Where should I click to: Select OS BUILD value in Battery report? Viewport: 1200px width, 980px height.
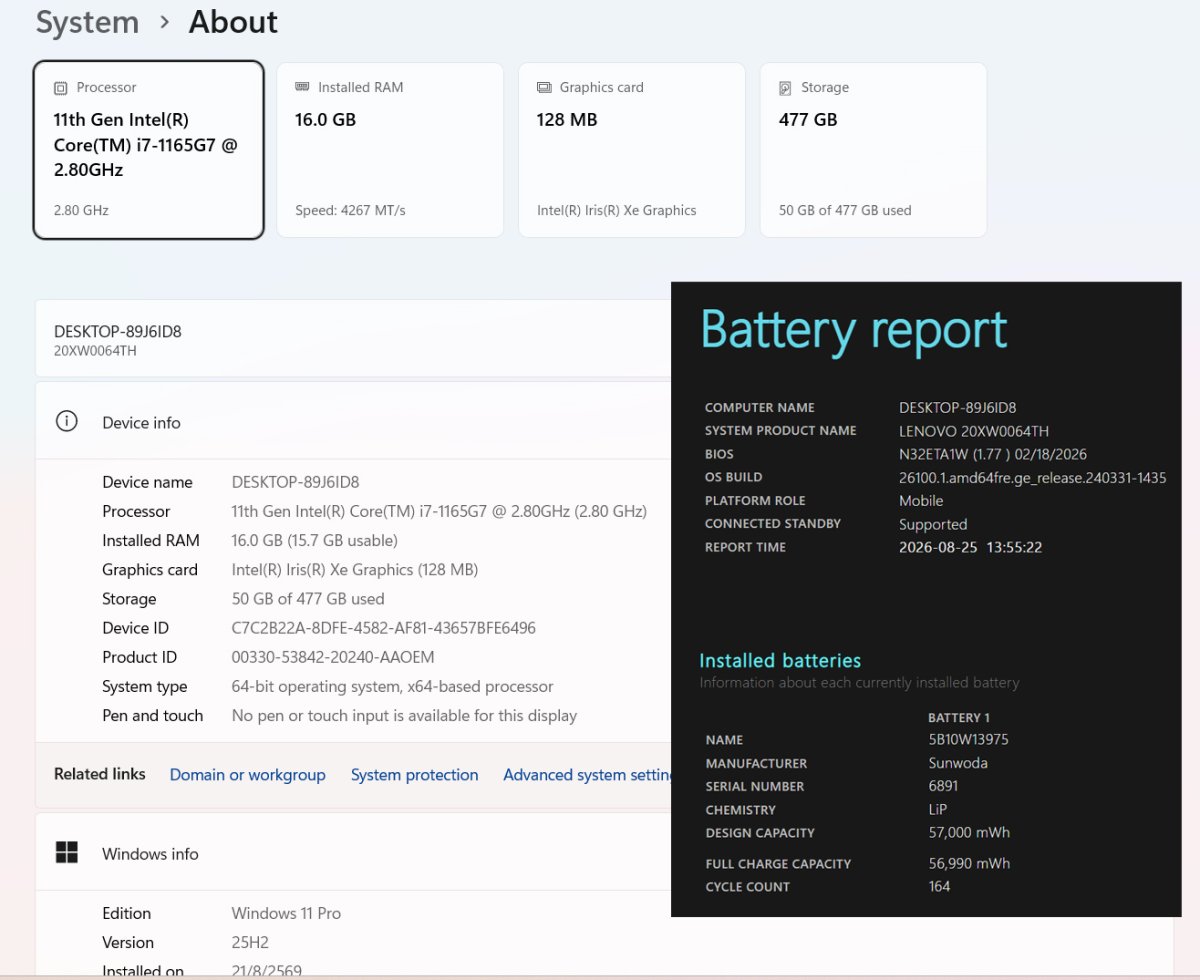click(1032, 478)
